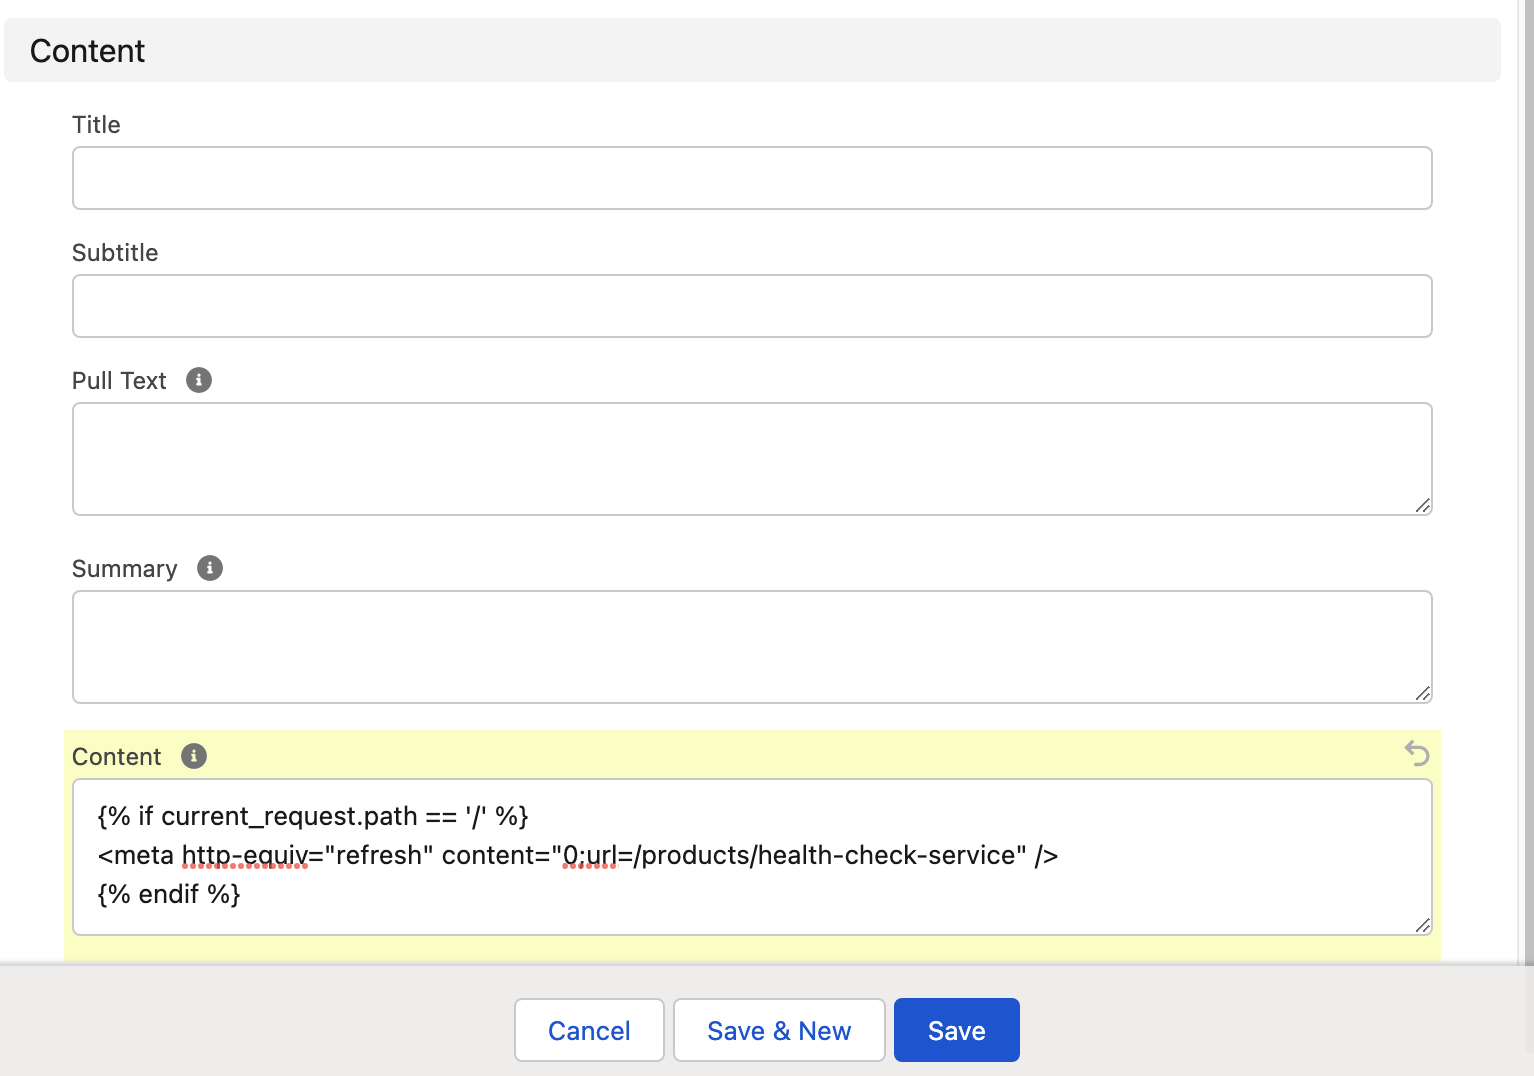Choose Save & New
Image resolution: width=1534 pixels, height=1076 pixels.
(x=779, y=1030)
